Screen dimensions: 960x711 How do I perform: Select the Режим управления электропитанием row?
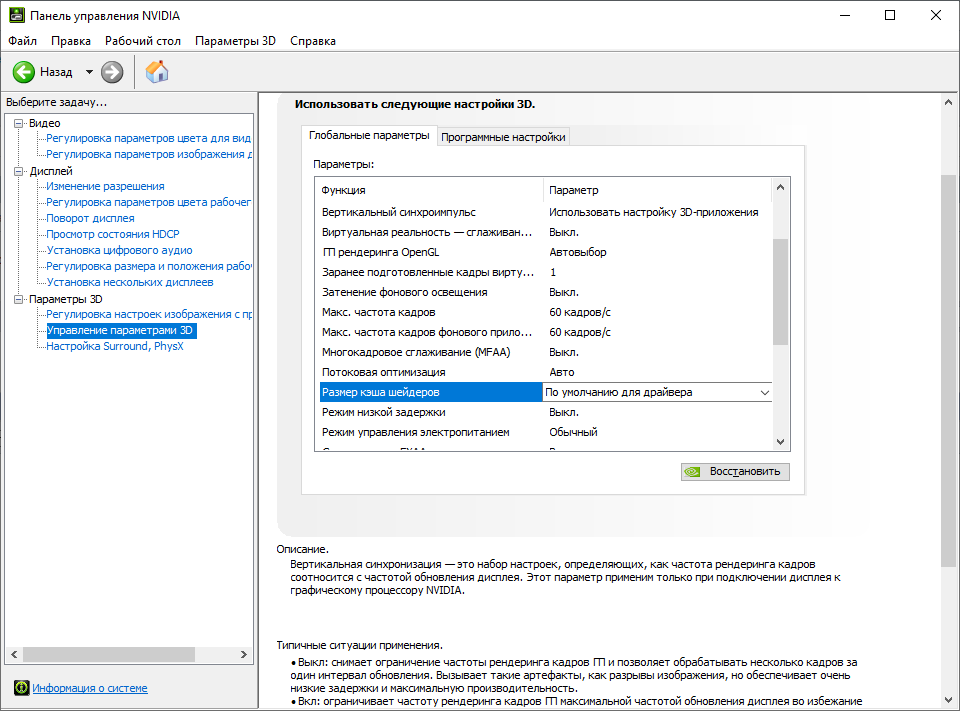(546, 432)
